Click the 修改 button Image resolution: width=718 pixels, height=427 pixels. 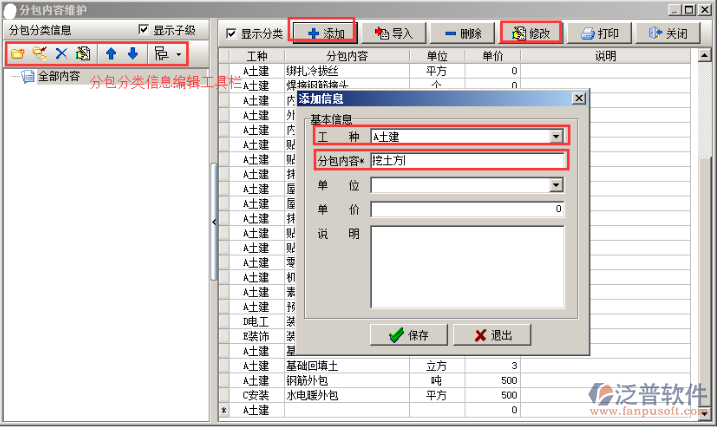(531, 33)
